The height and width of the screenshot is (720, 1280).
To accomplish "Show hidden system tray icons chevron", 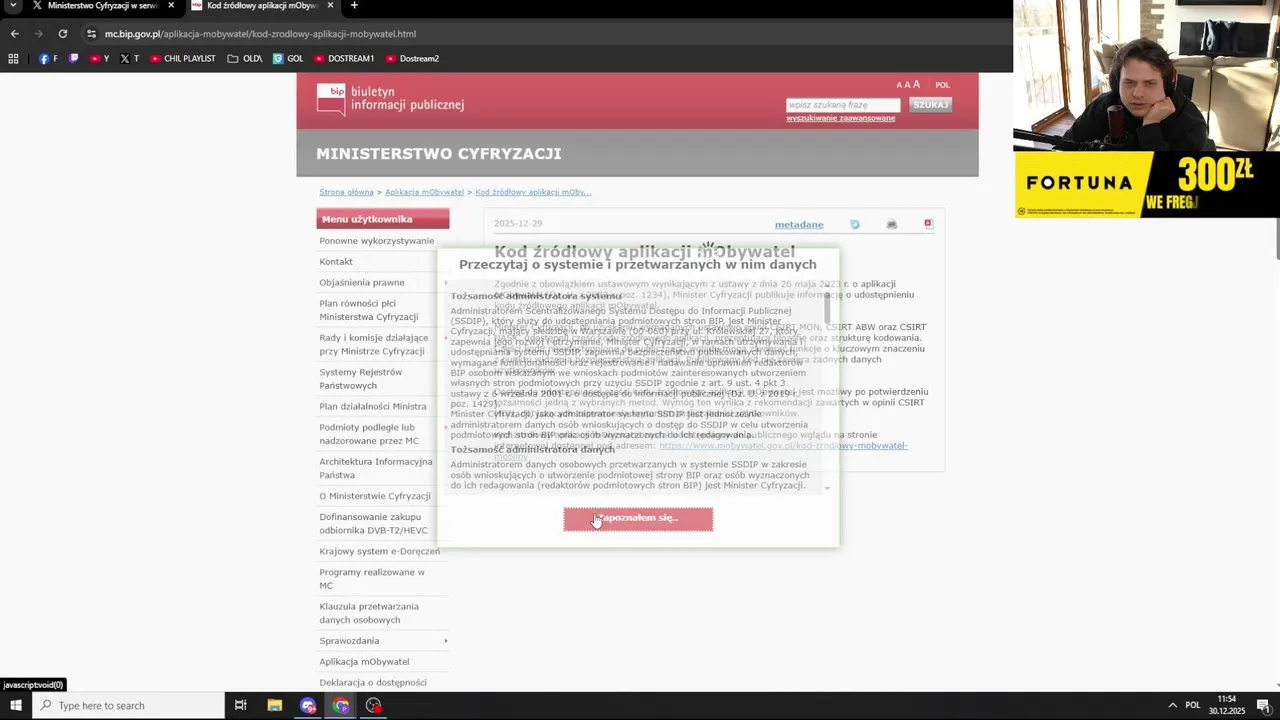I will [x=1173, y=706].
